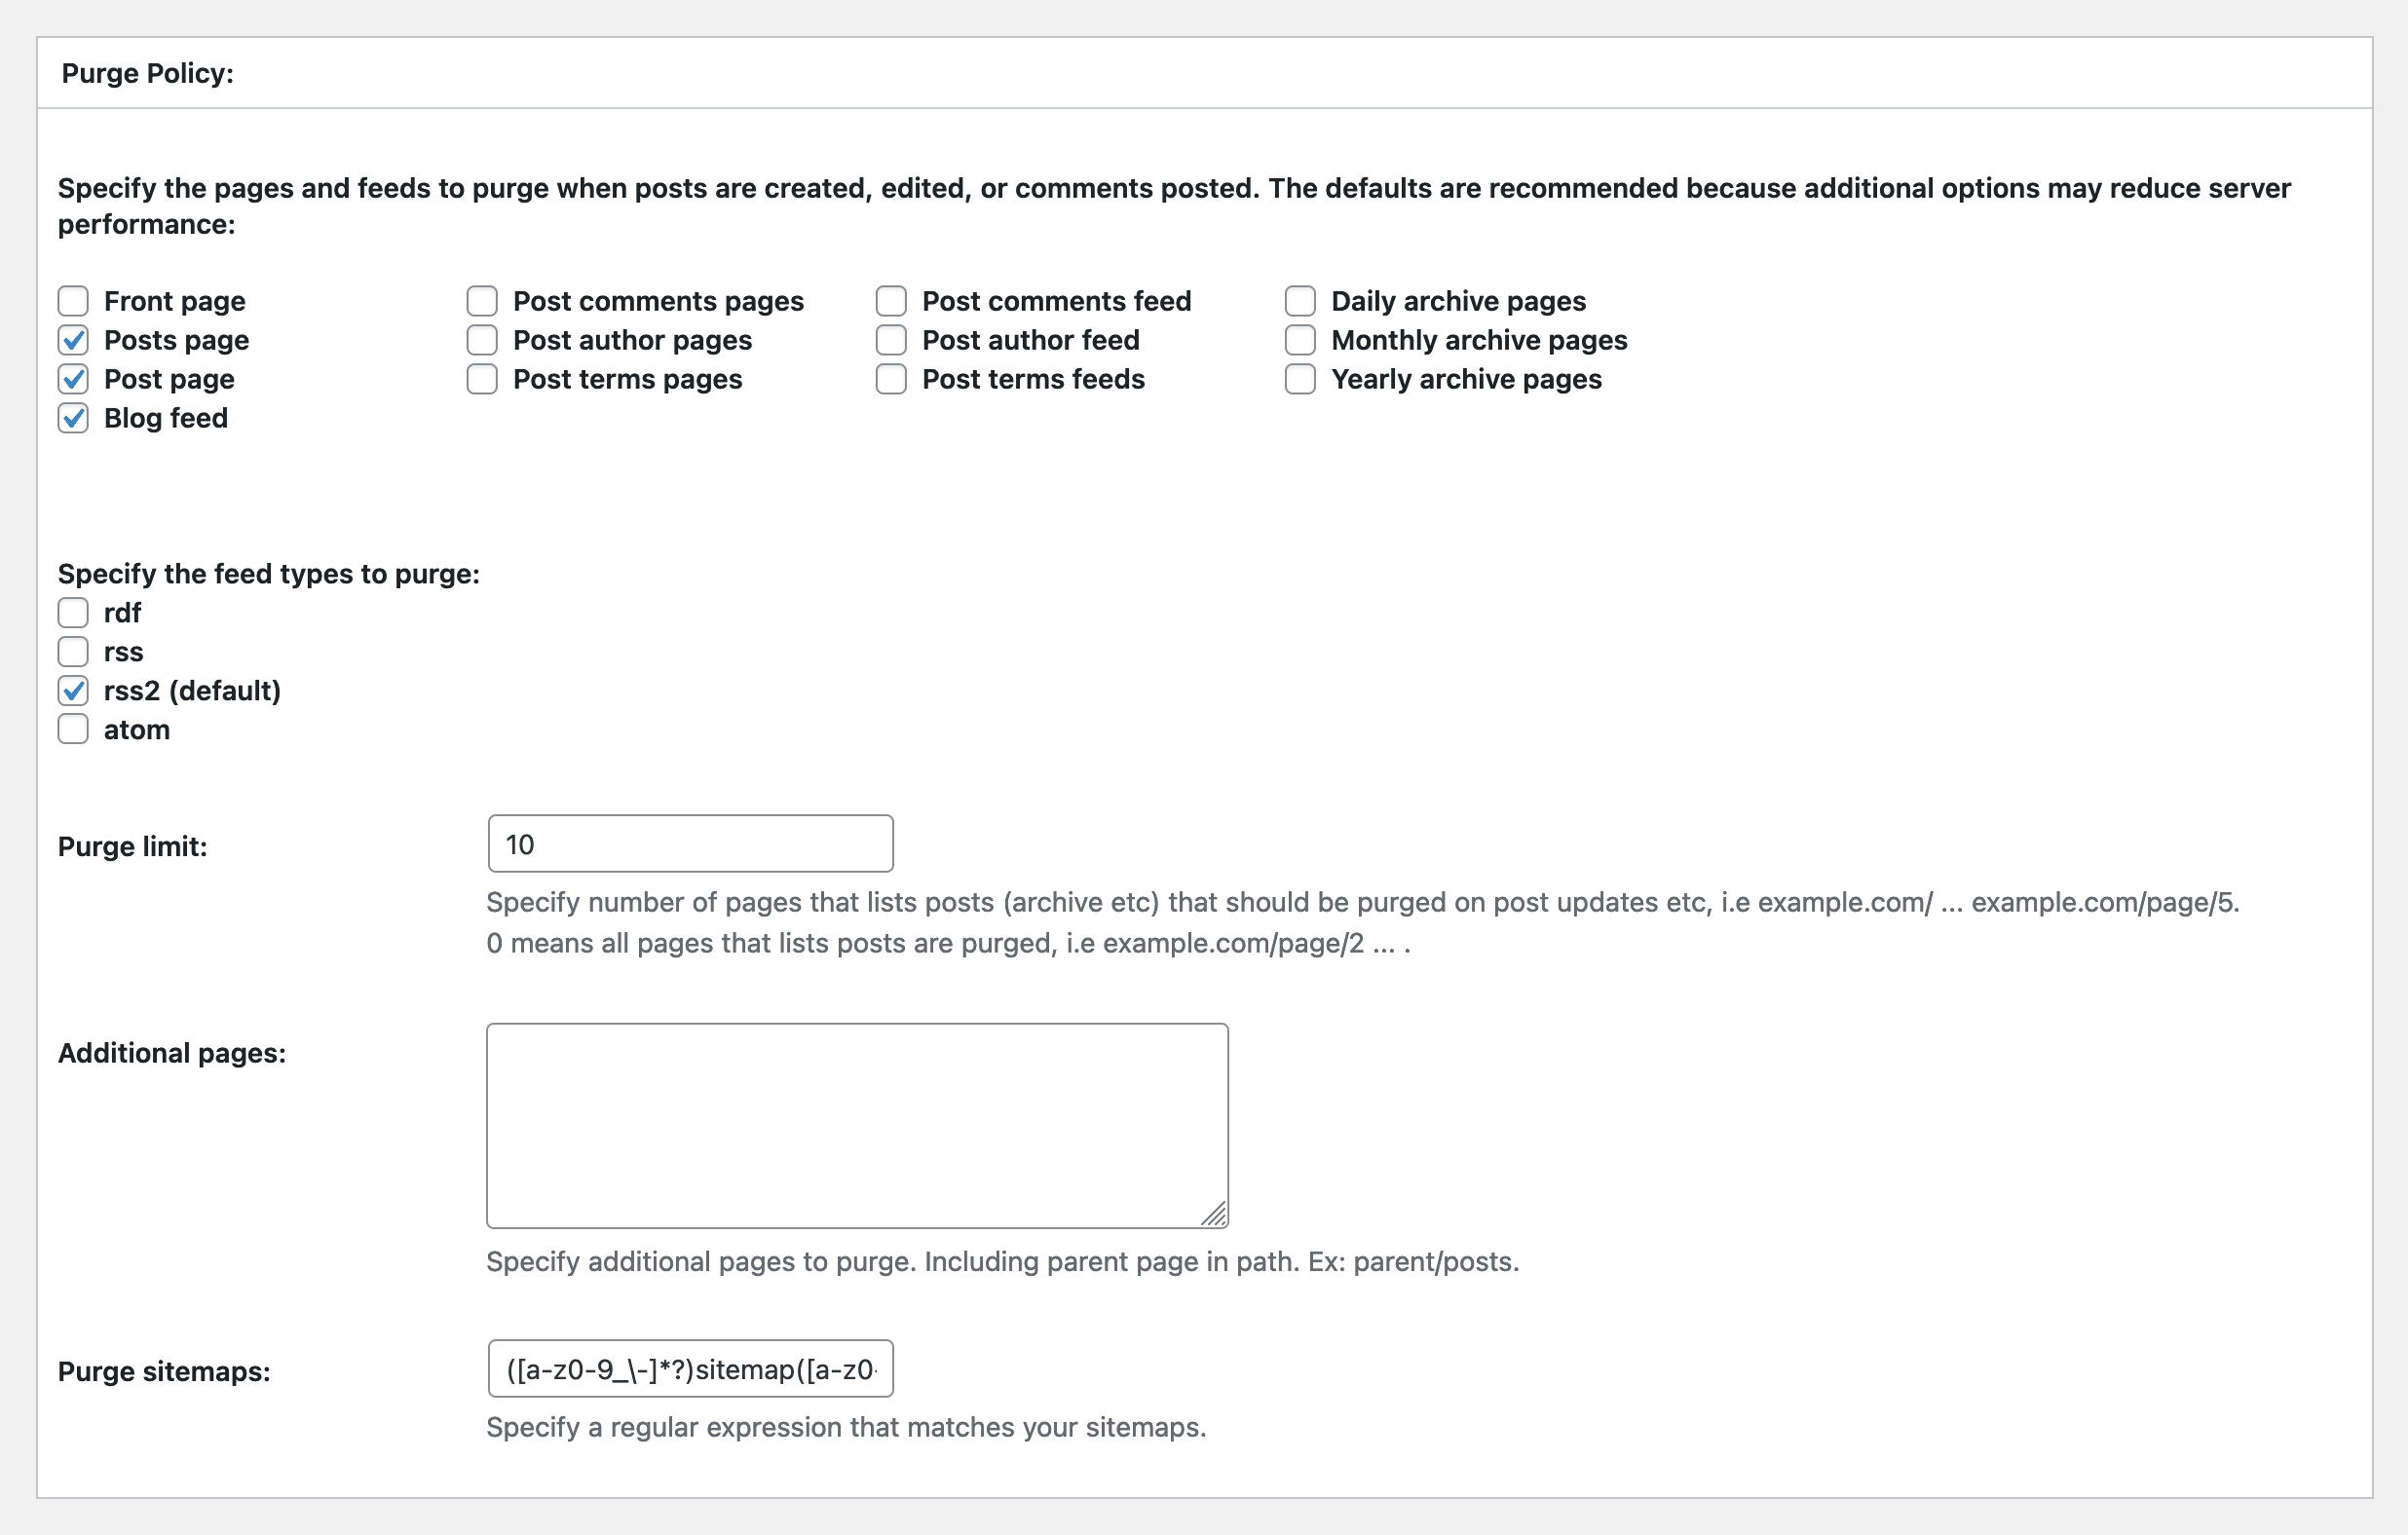
Task: Focus the Purge limit number field
Action: (x=690, y=844)
